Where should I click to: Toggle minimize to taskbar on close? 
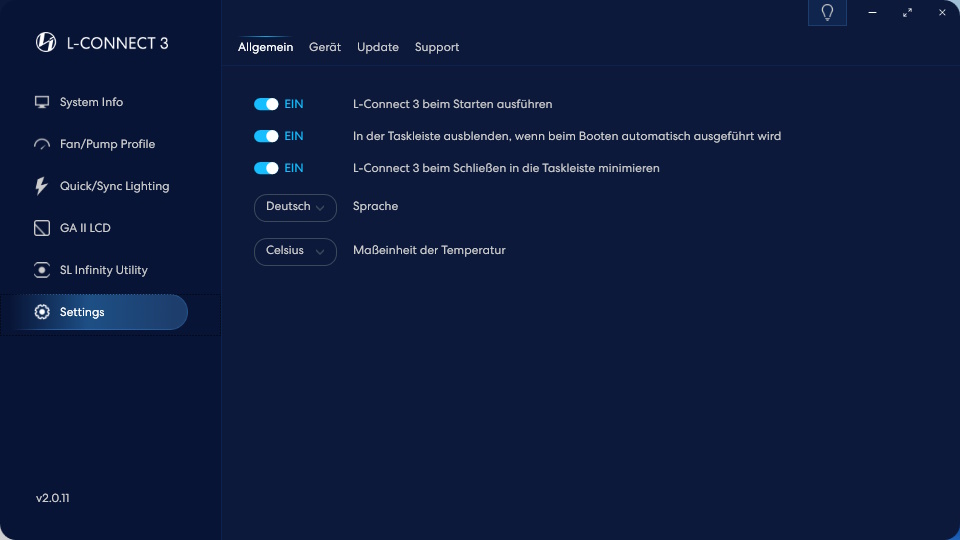click(x=266, y=168)
